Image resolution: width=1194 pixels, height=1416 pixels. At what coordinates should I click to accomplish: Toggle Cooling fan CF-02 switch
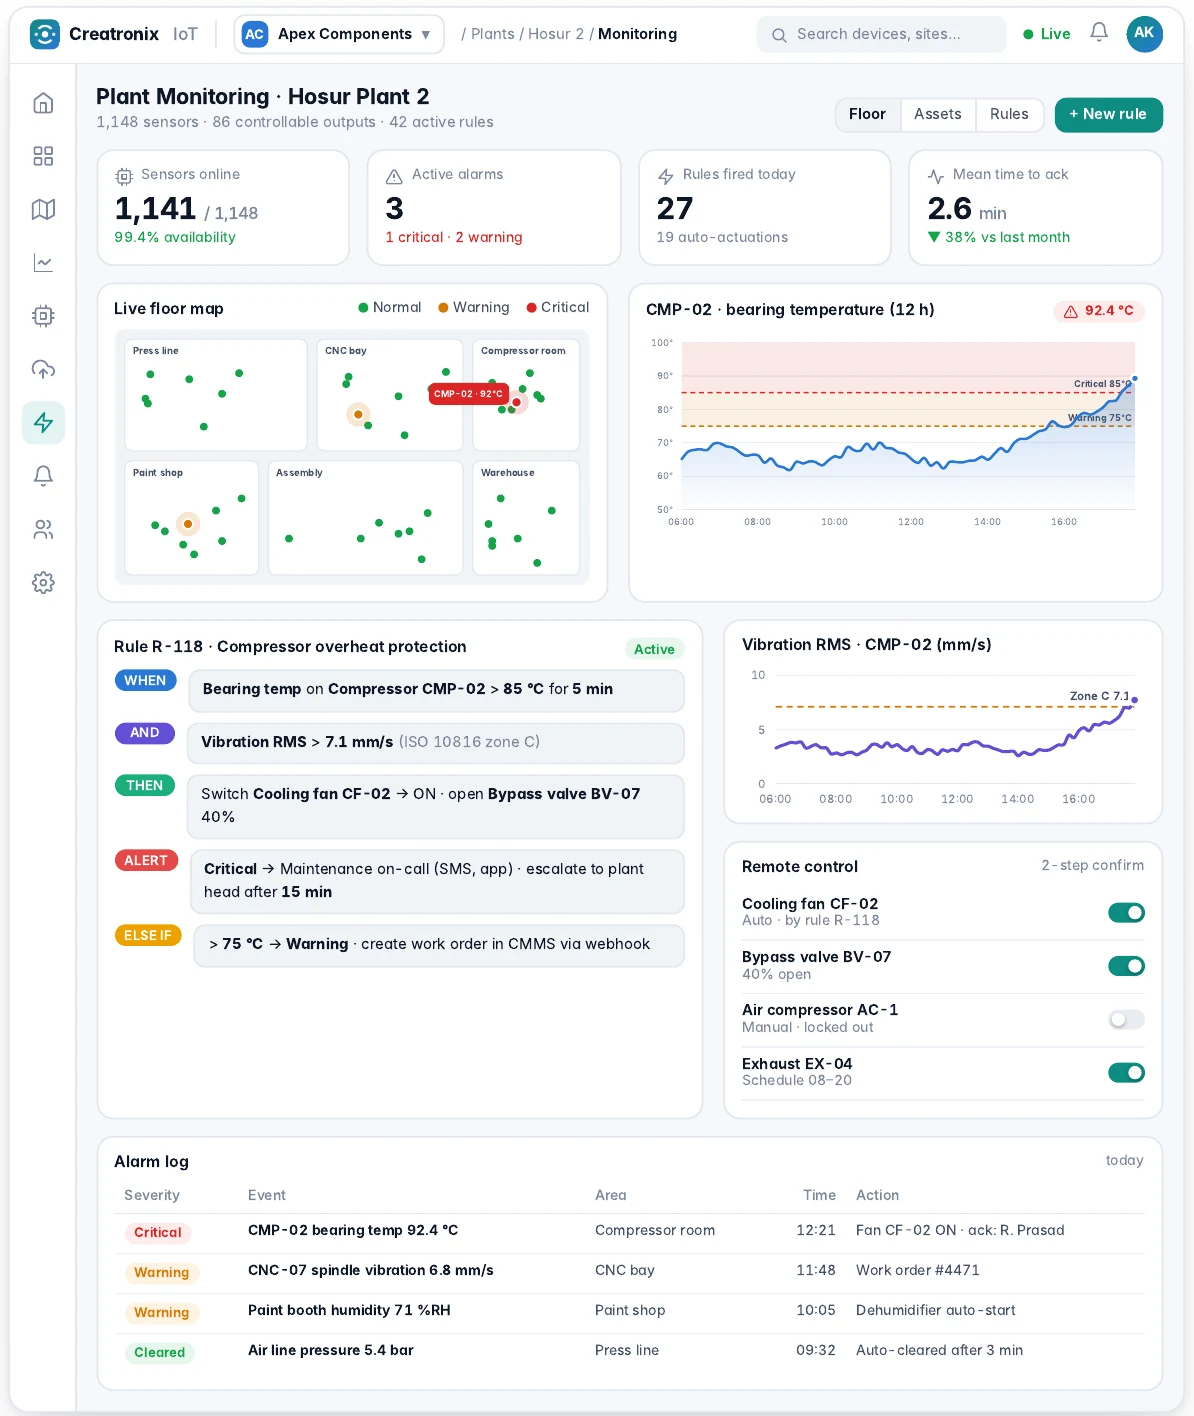tap(1126, 912)
